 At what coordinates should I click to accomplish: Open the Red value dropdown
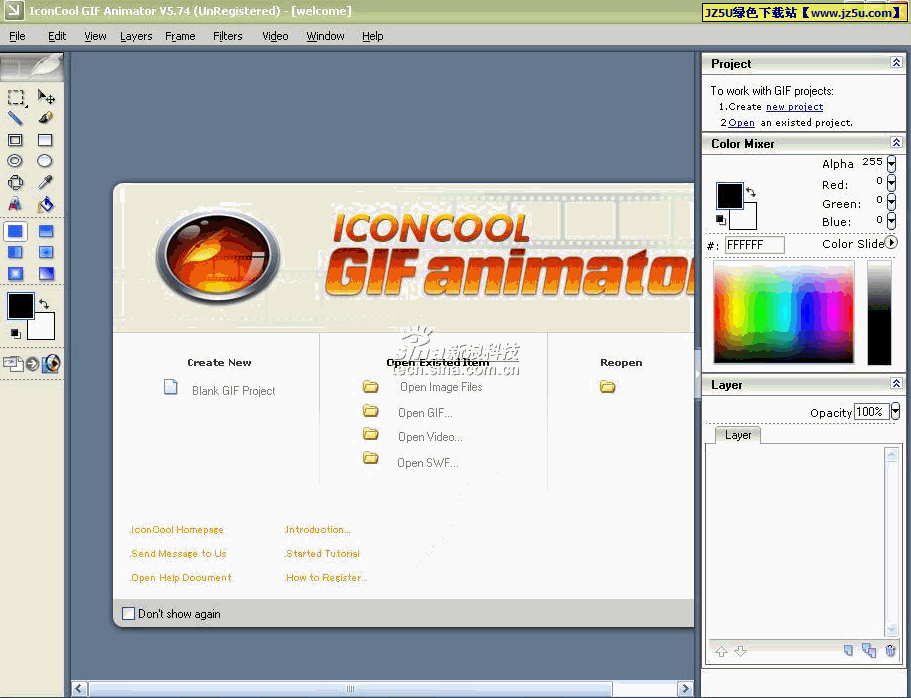891,183
